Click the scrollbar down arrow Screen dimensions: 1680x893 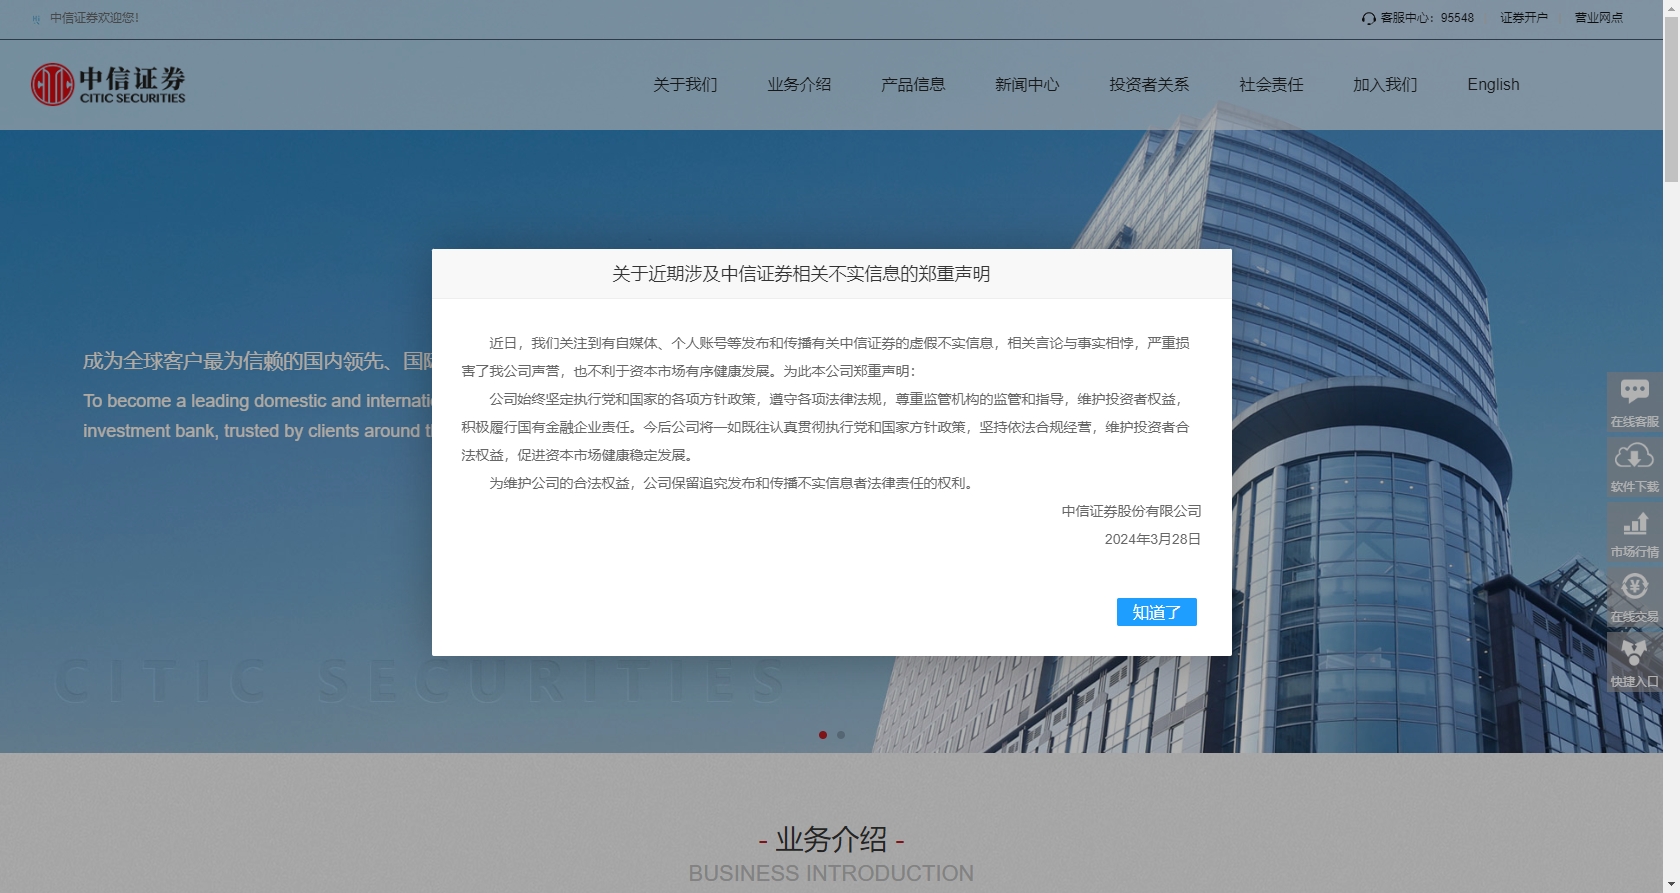point(1671,885)
